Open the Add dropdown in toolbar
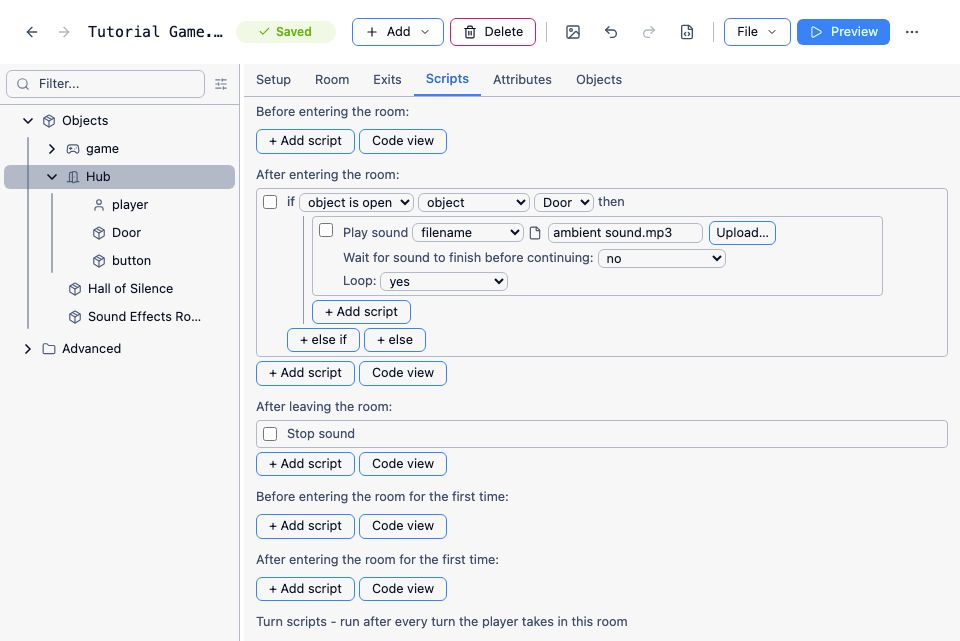 click(398, 32)
